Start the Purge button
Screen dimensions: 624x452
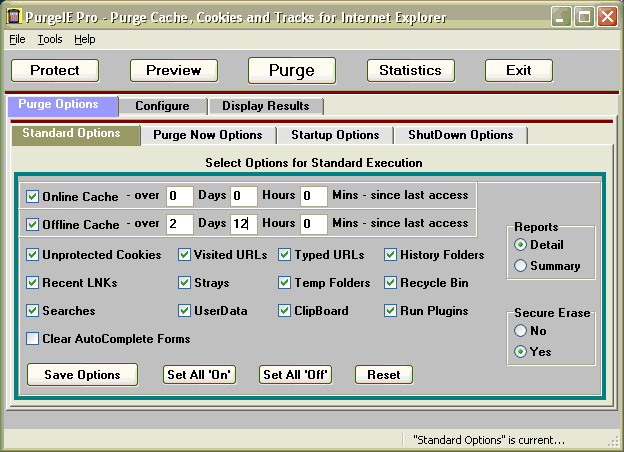point(292,70)
